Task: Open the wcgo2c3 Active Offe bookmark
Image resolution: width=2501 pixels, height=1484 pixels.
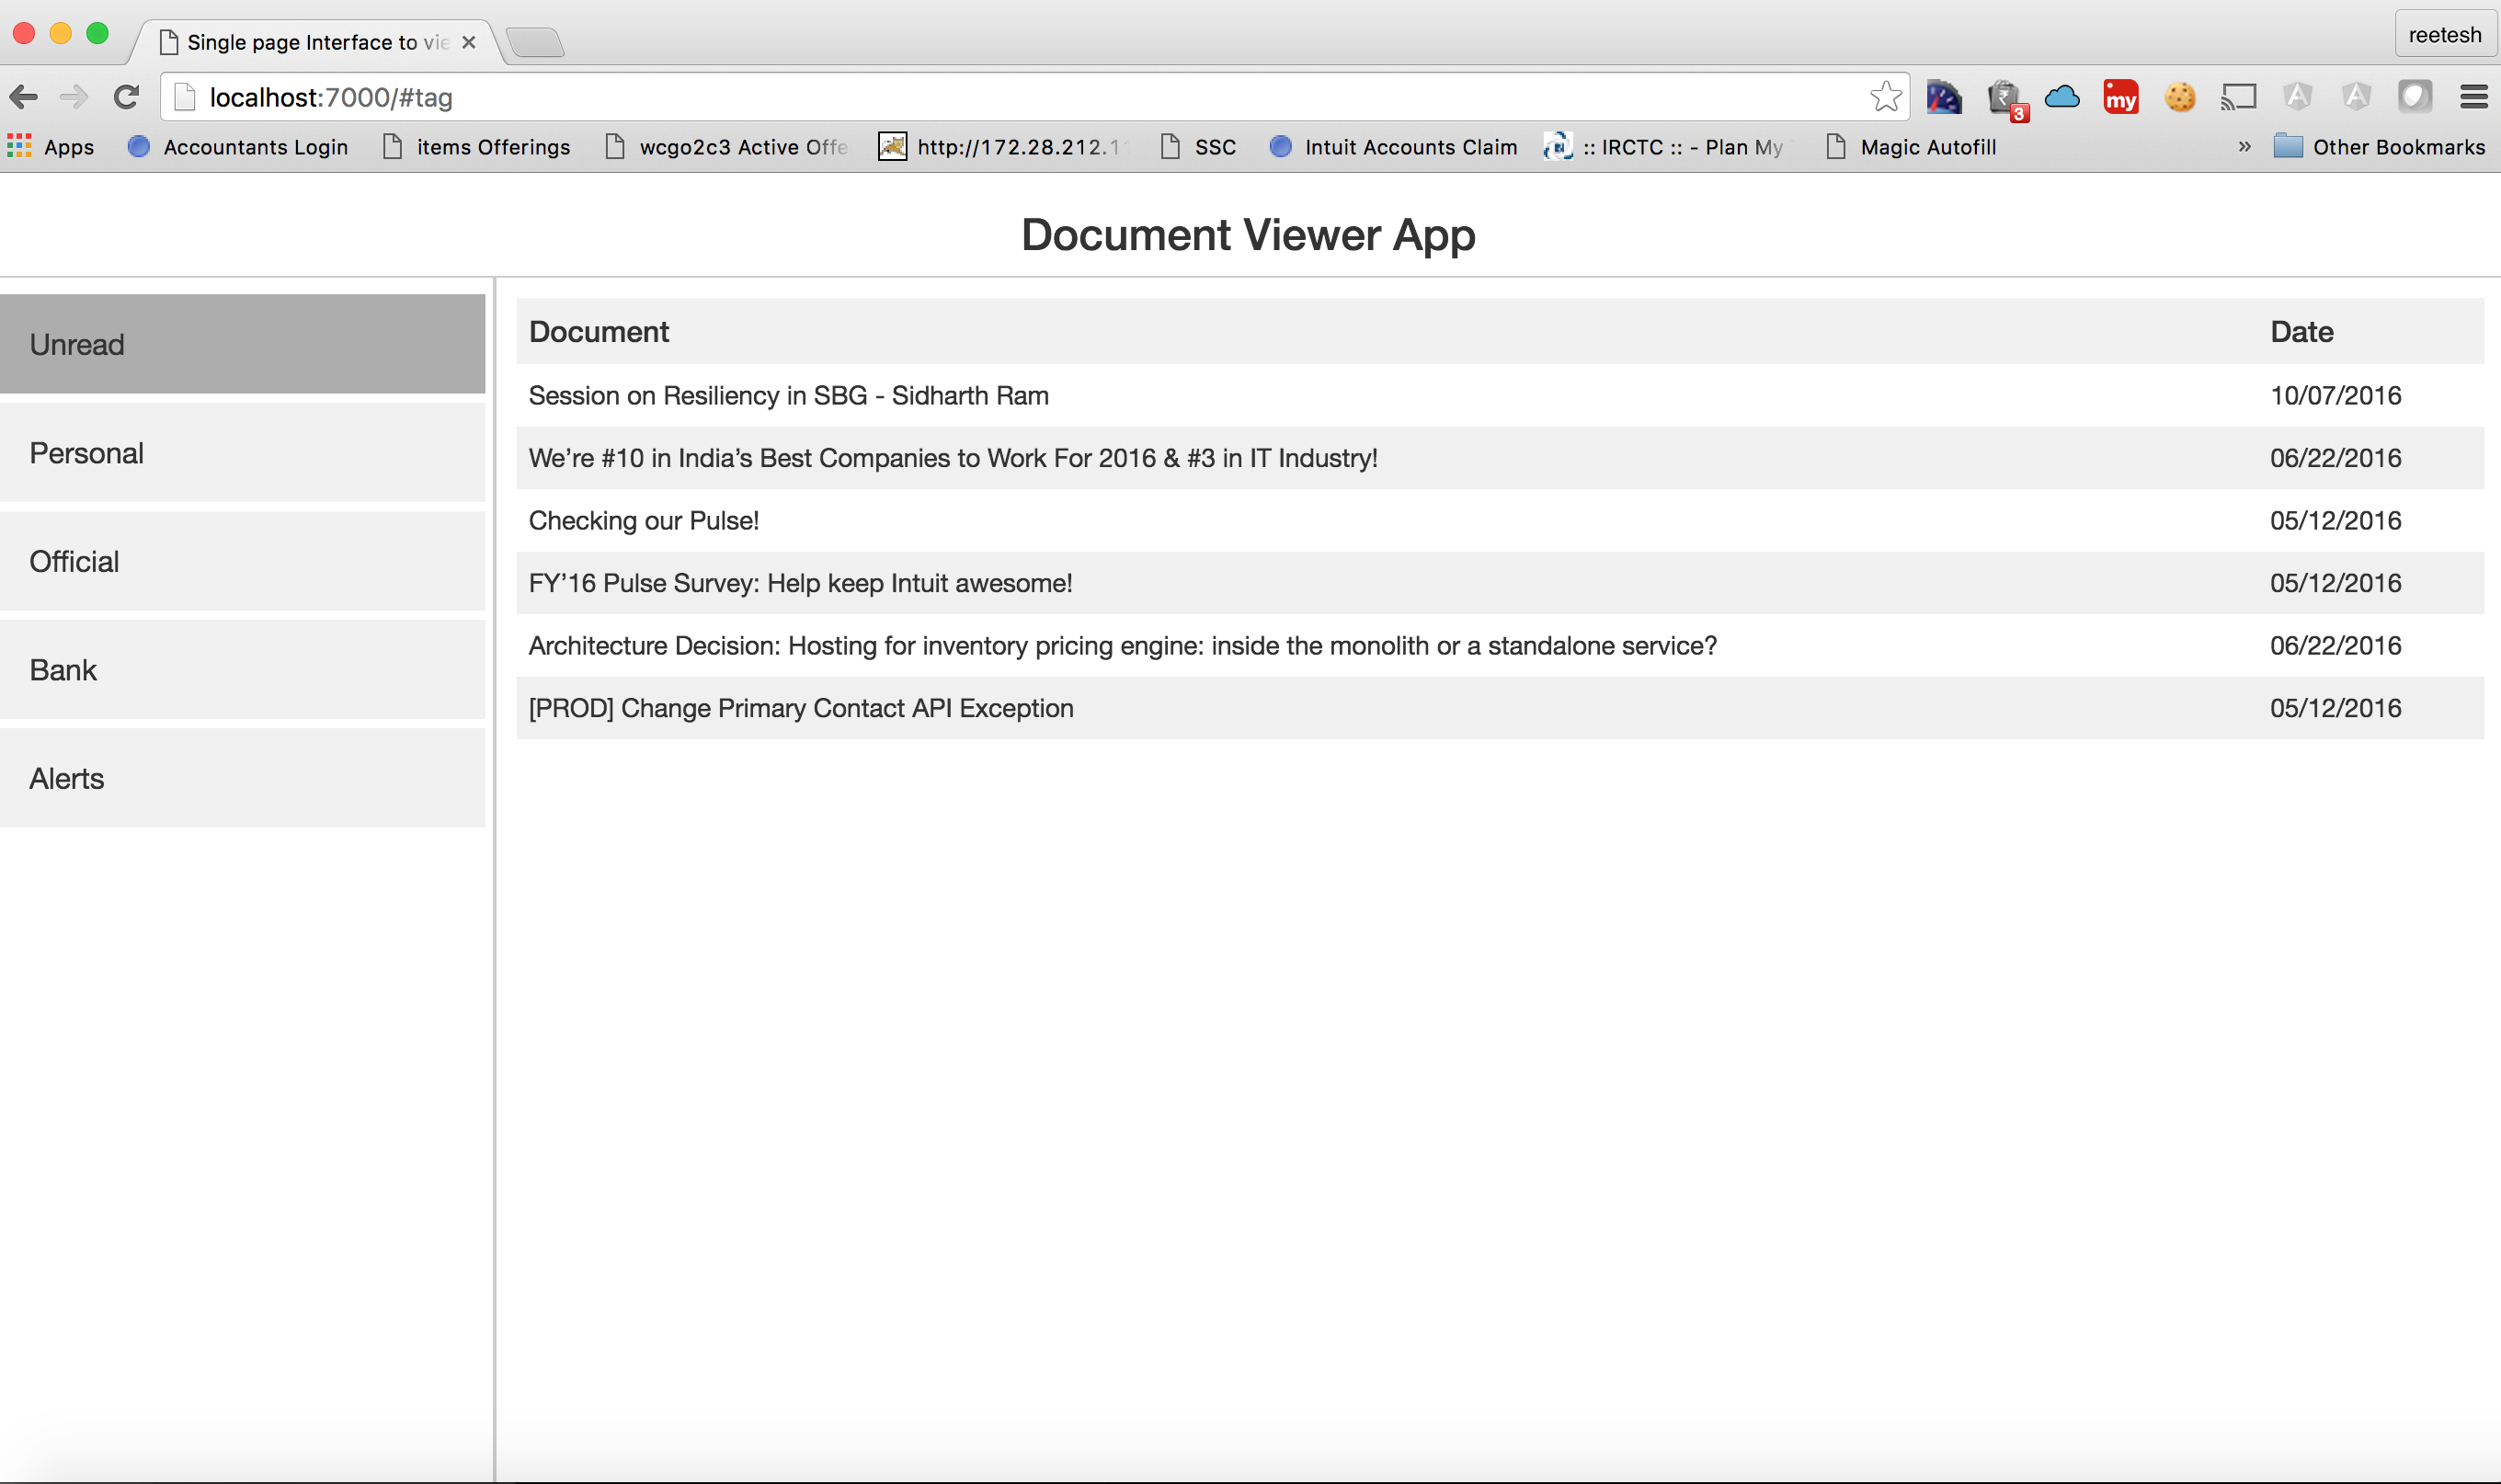Action: tap(727, 147)
